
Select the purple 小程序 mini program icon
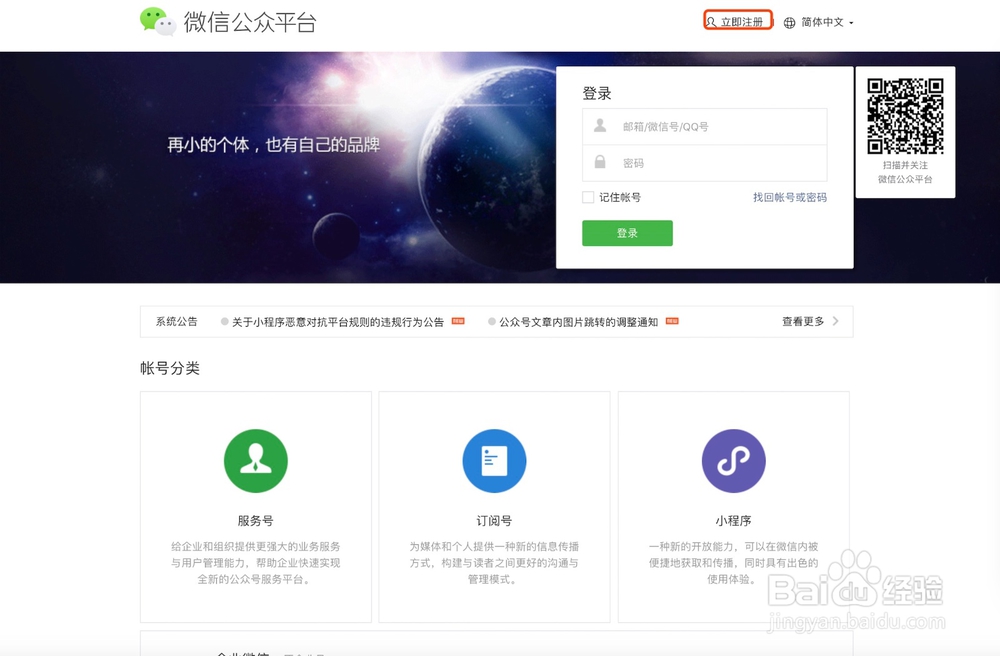[x=734, y=461]
